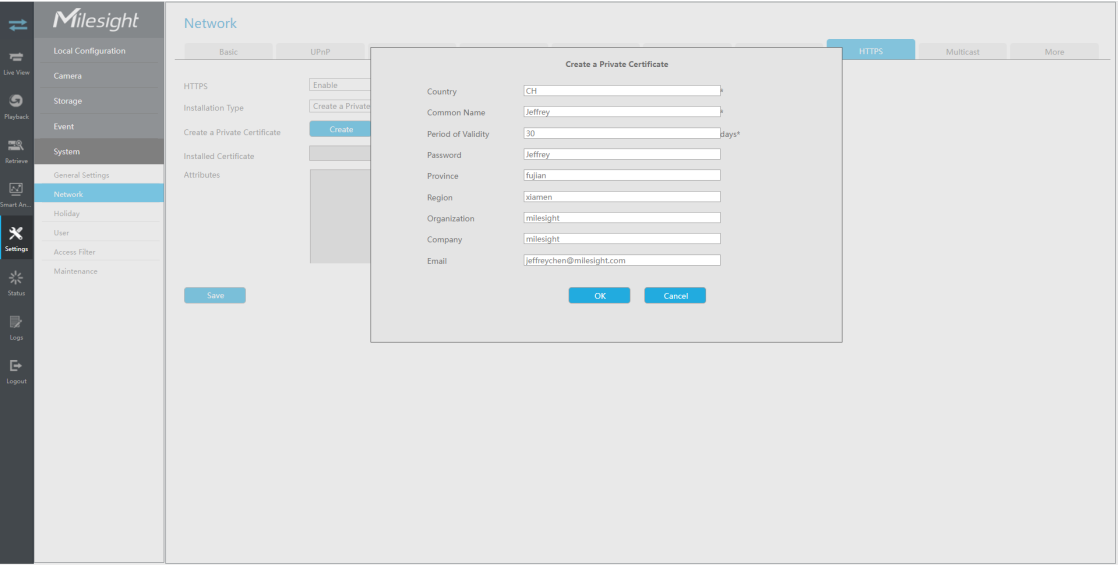The width and height of the screenshot is (1118, 565).
Task: Switch to the Multicast tab
Action: coord(963,51)
